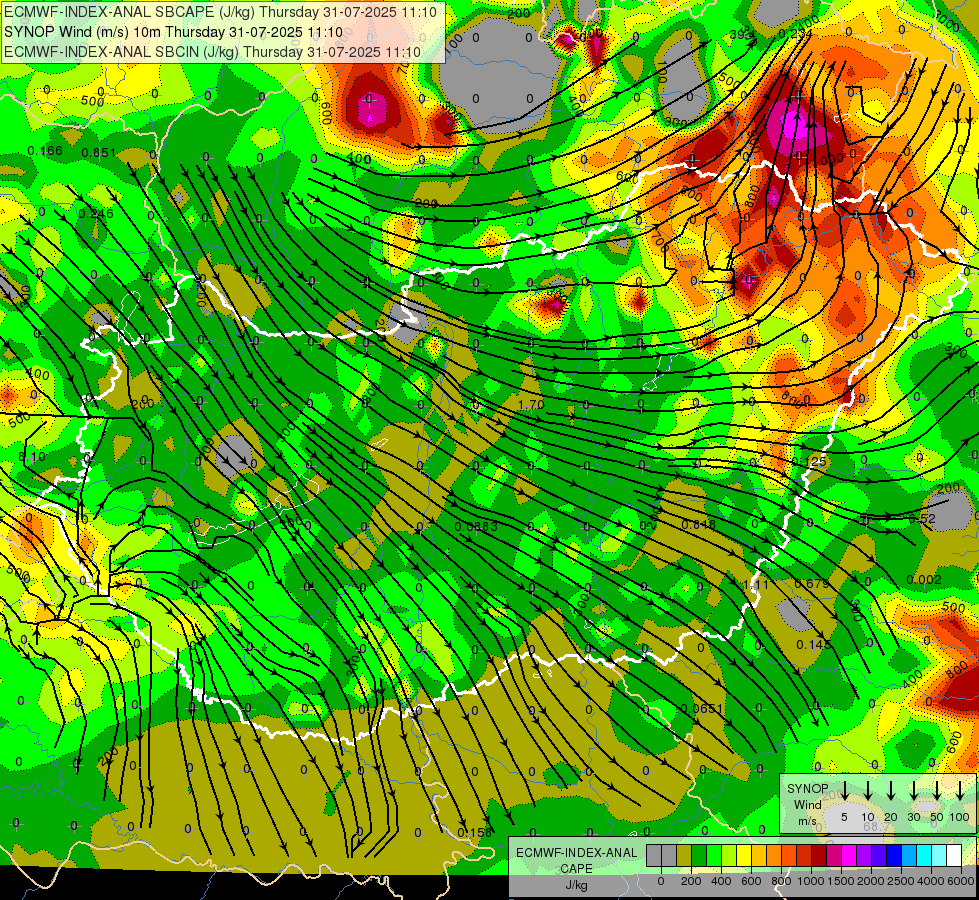
Task: Pick the pure blue swatch on CAPE scale
Action: click(895, 855)
